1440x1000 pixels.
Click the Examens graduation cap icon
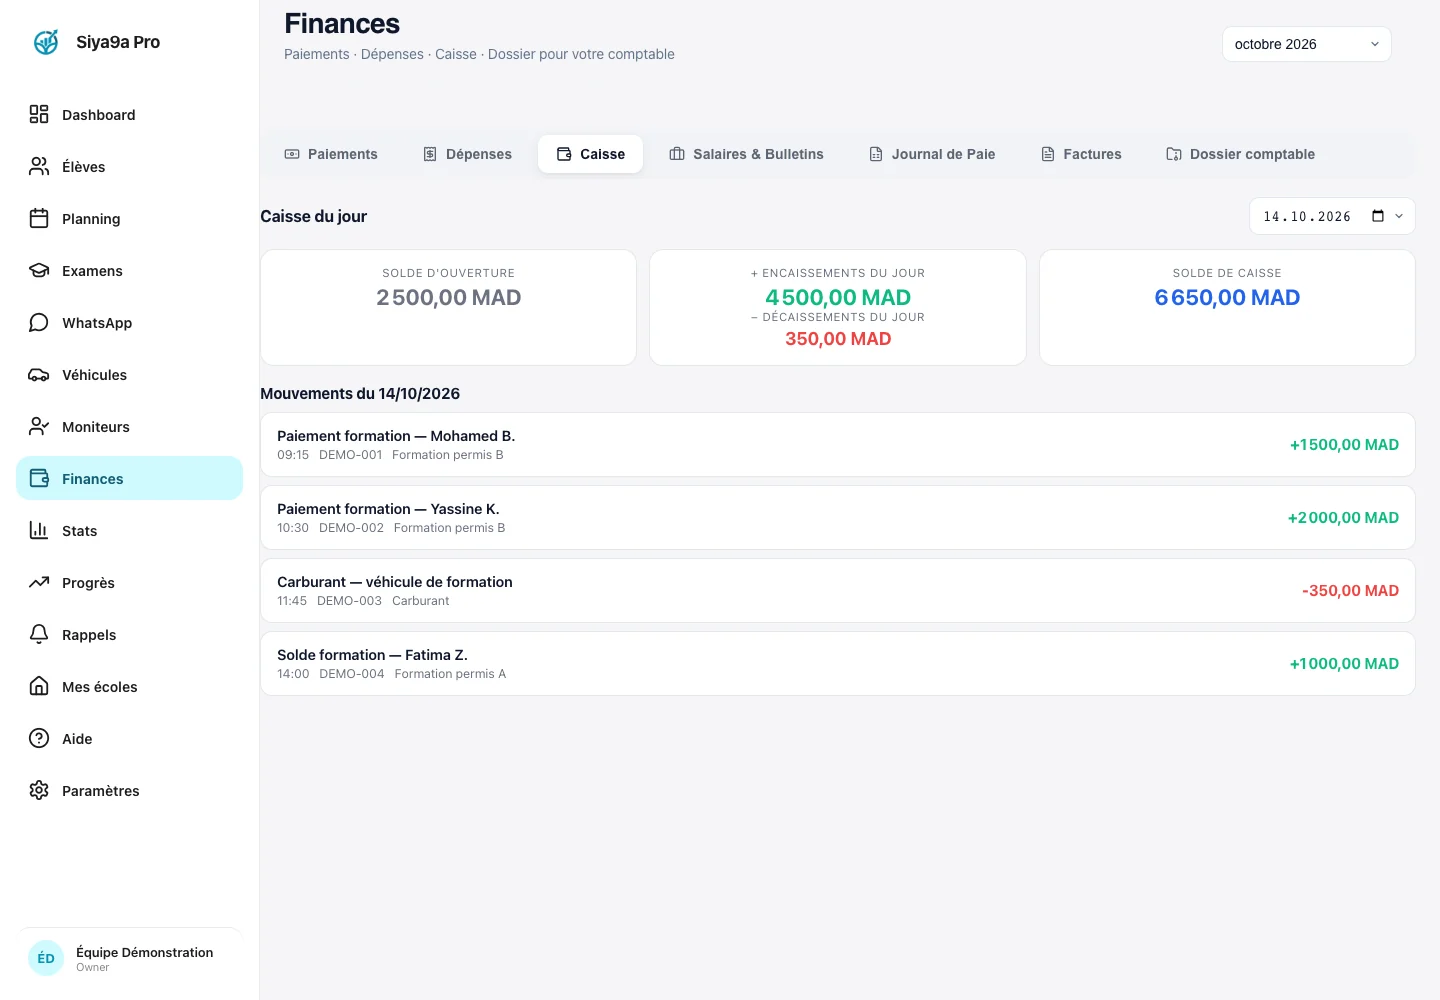pyautogui.click(x=39, y=270)
